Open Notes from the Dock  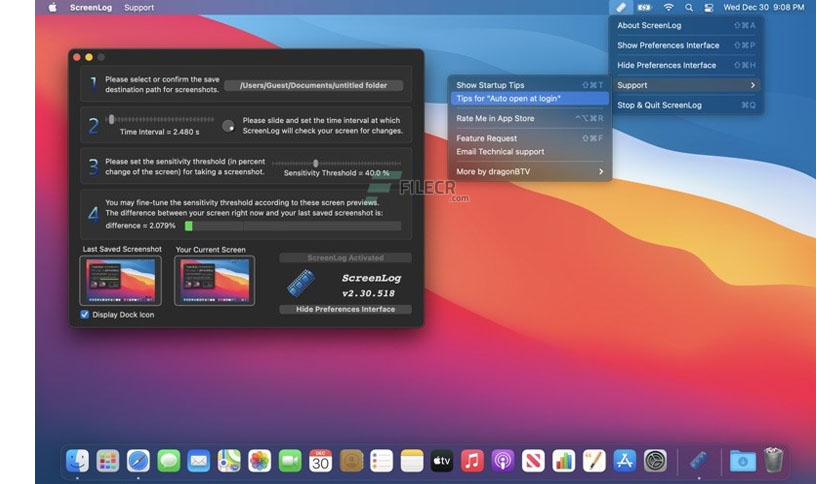coord(412,461)
